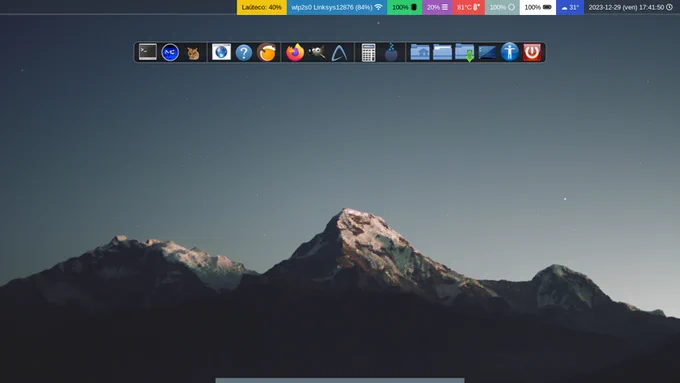The width and height of the screenshot is (680, 383).
Task: Launch the dark bubbling orb icon
Action: (391, 52)
